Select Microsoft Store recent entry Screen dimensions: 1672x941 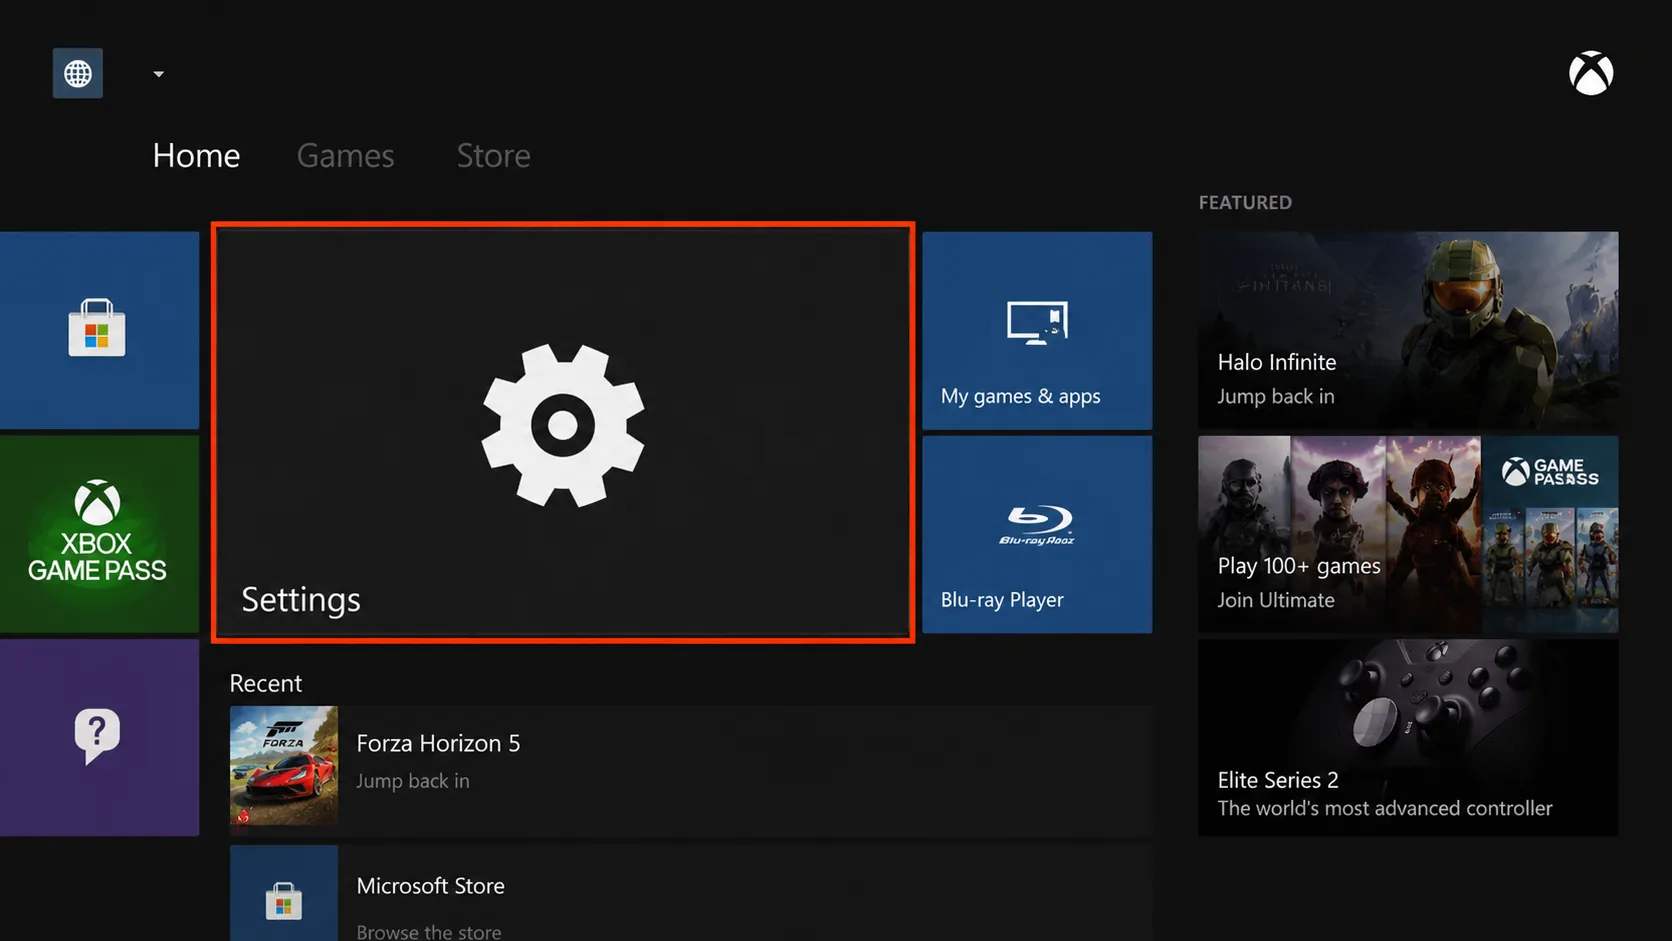(x=691, y=893)
